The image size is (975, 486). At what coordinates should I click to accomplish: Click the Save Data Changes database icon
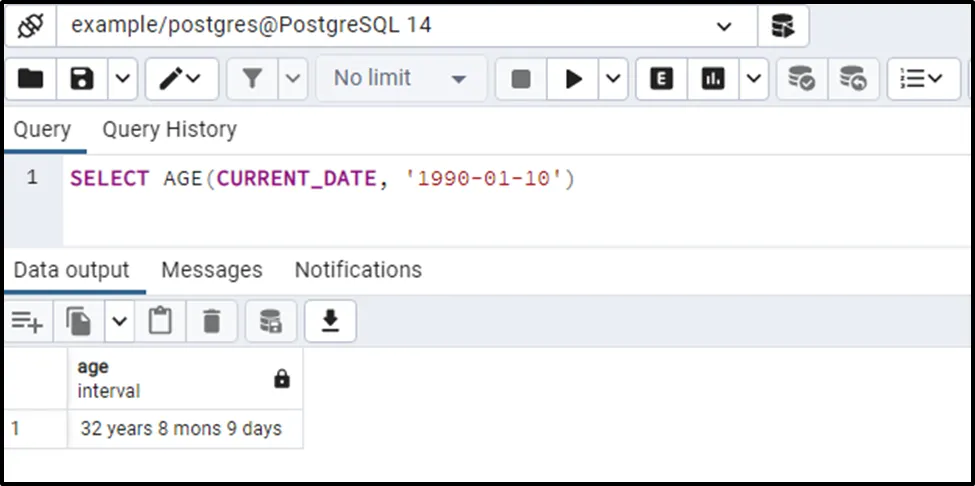click(x=270, y=321)
